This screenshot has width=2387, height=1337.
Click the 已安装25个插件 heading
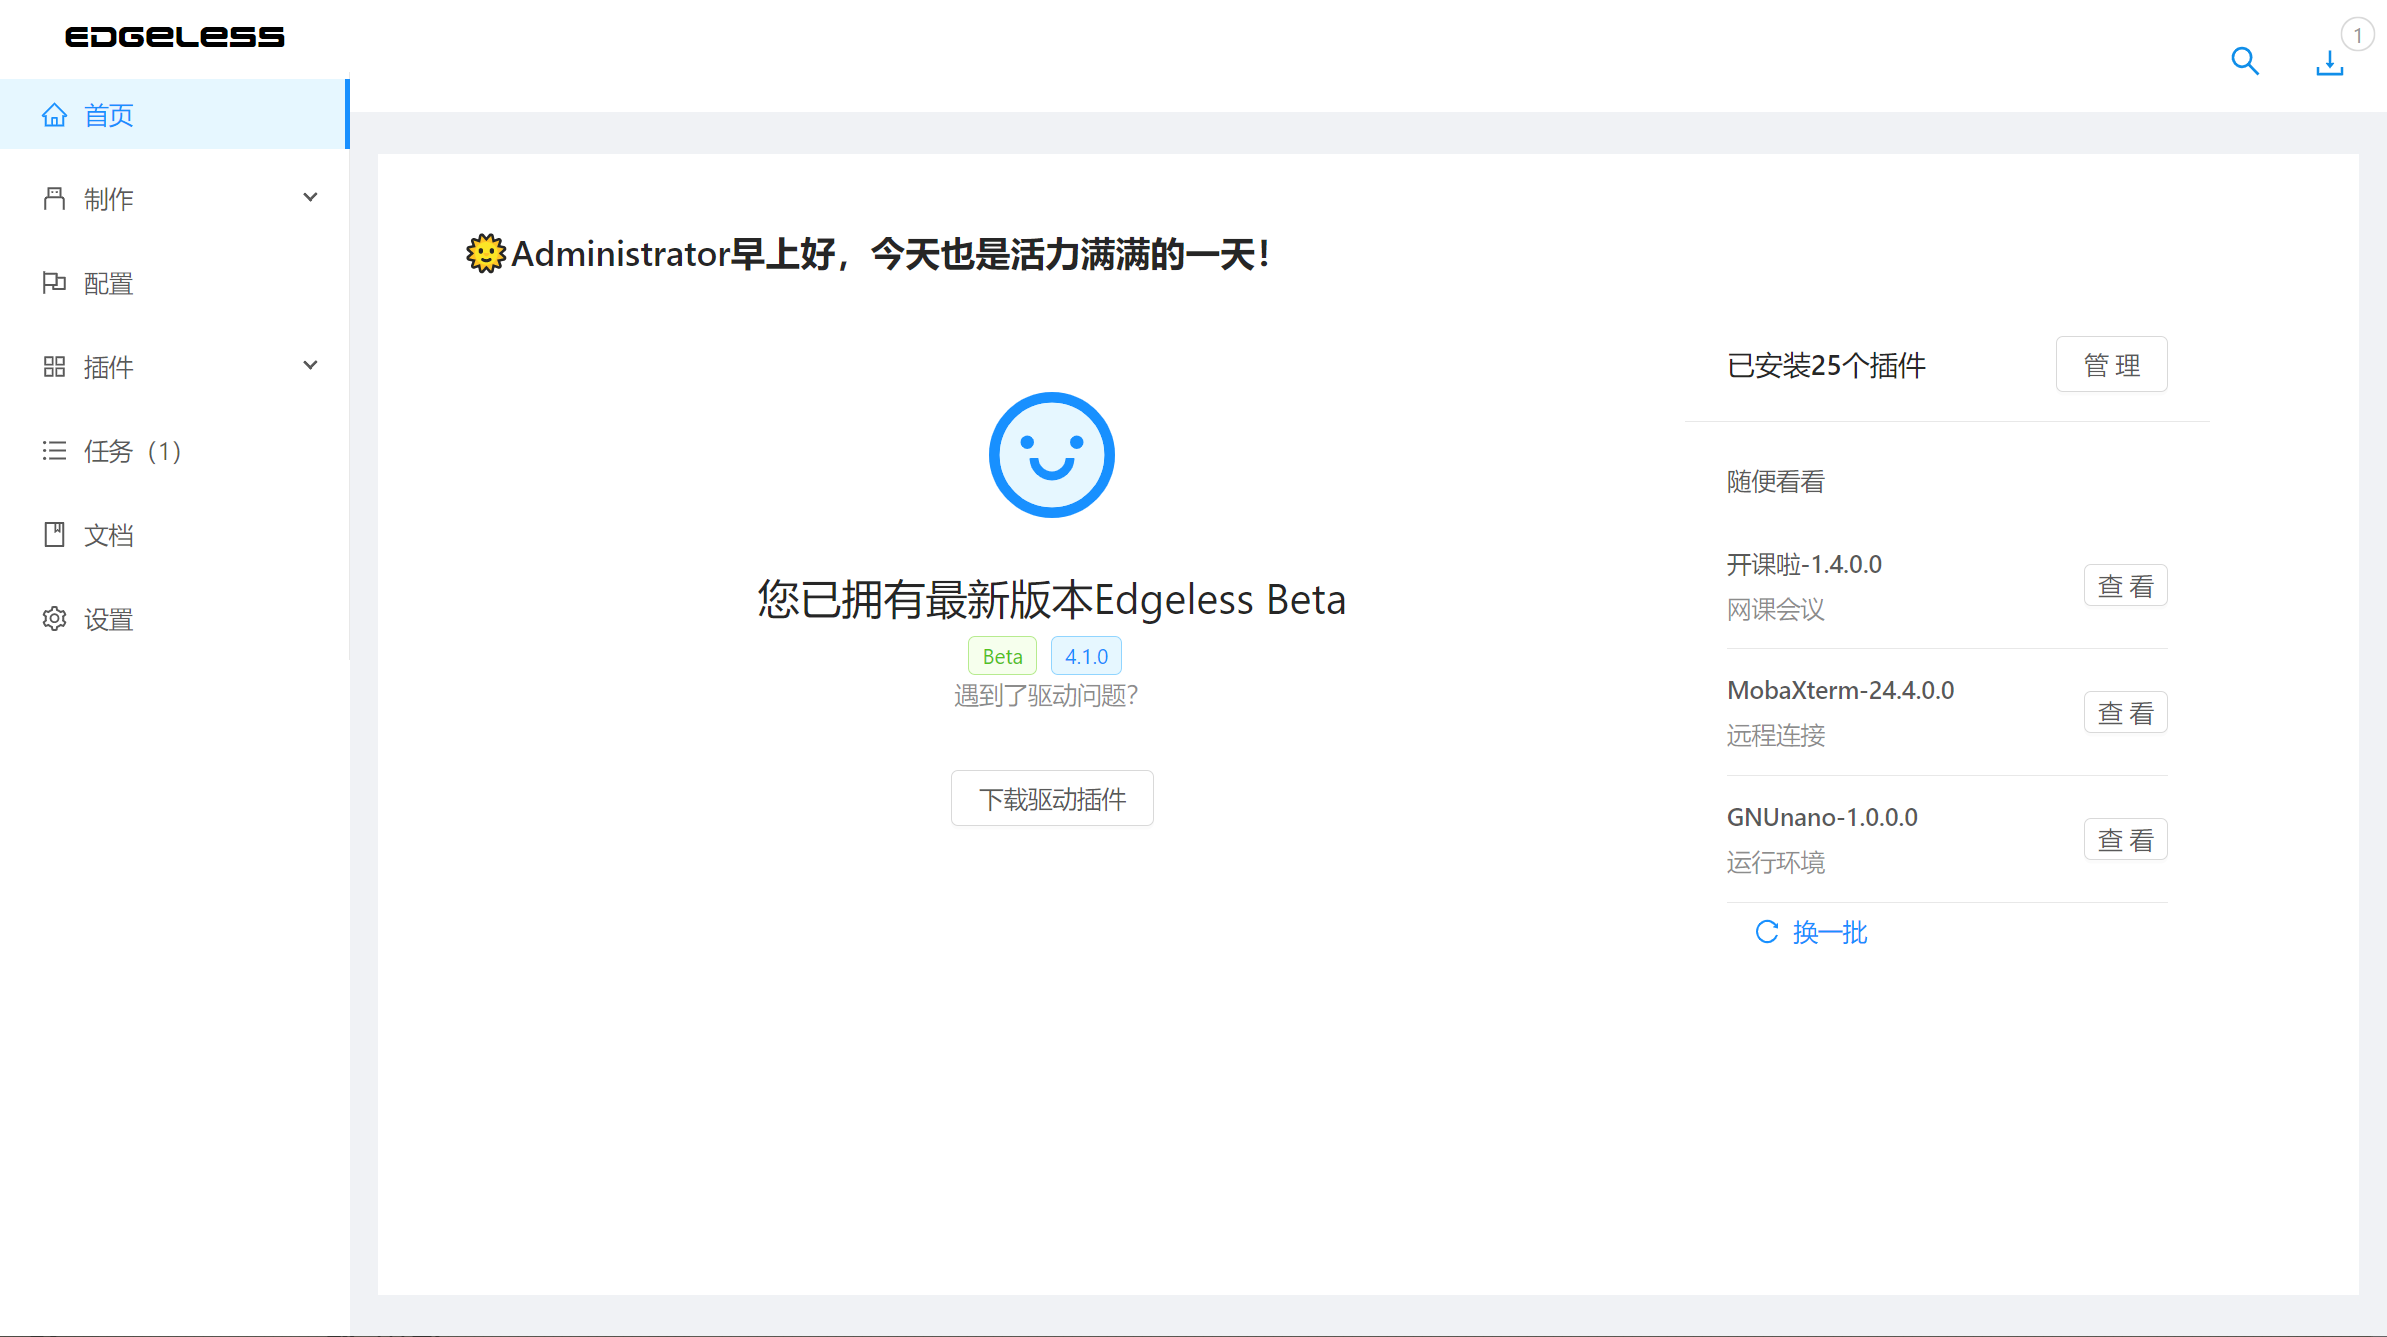point(1826,365)
